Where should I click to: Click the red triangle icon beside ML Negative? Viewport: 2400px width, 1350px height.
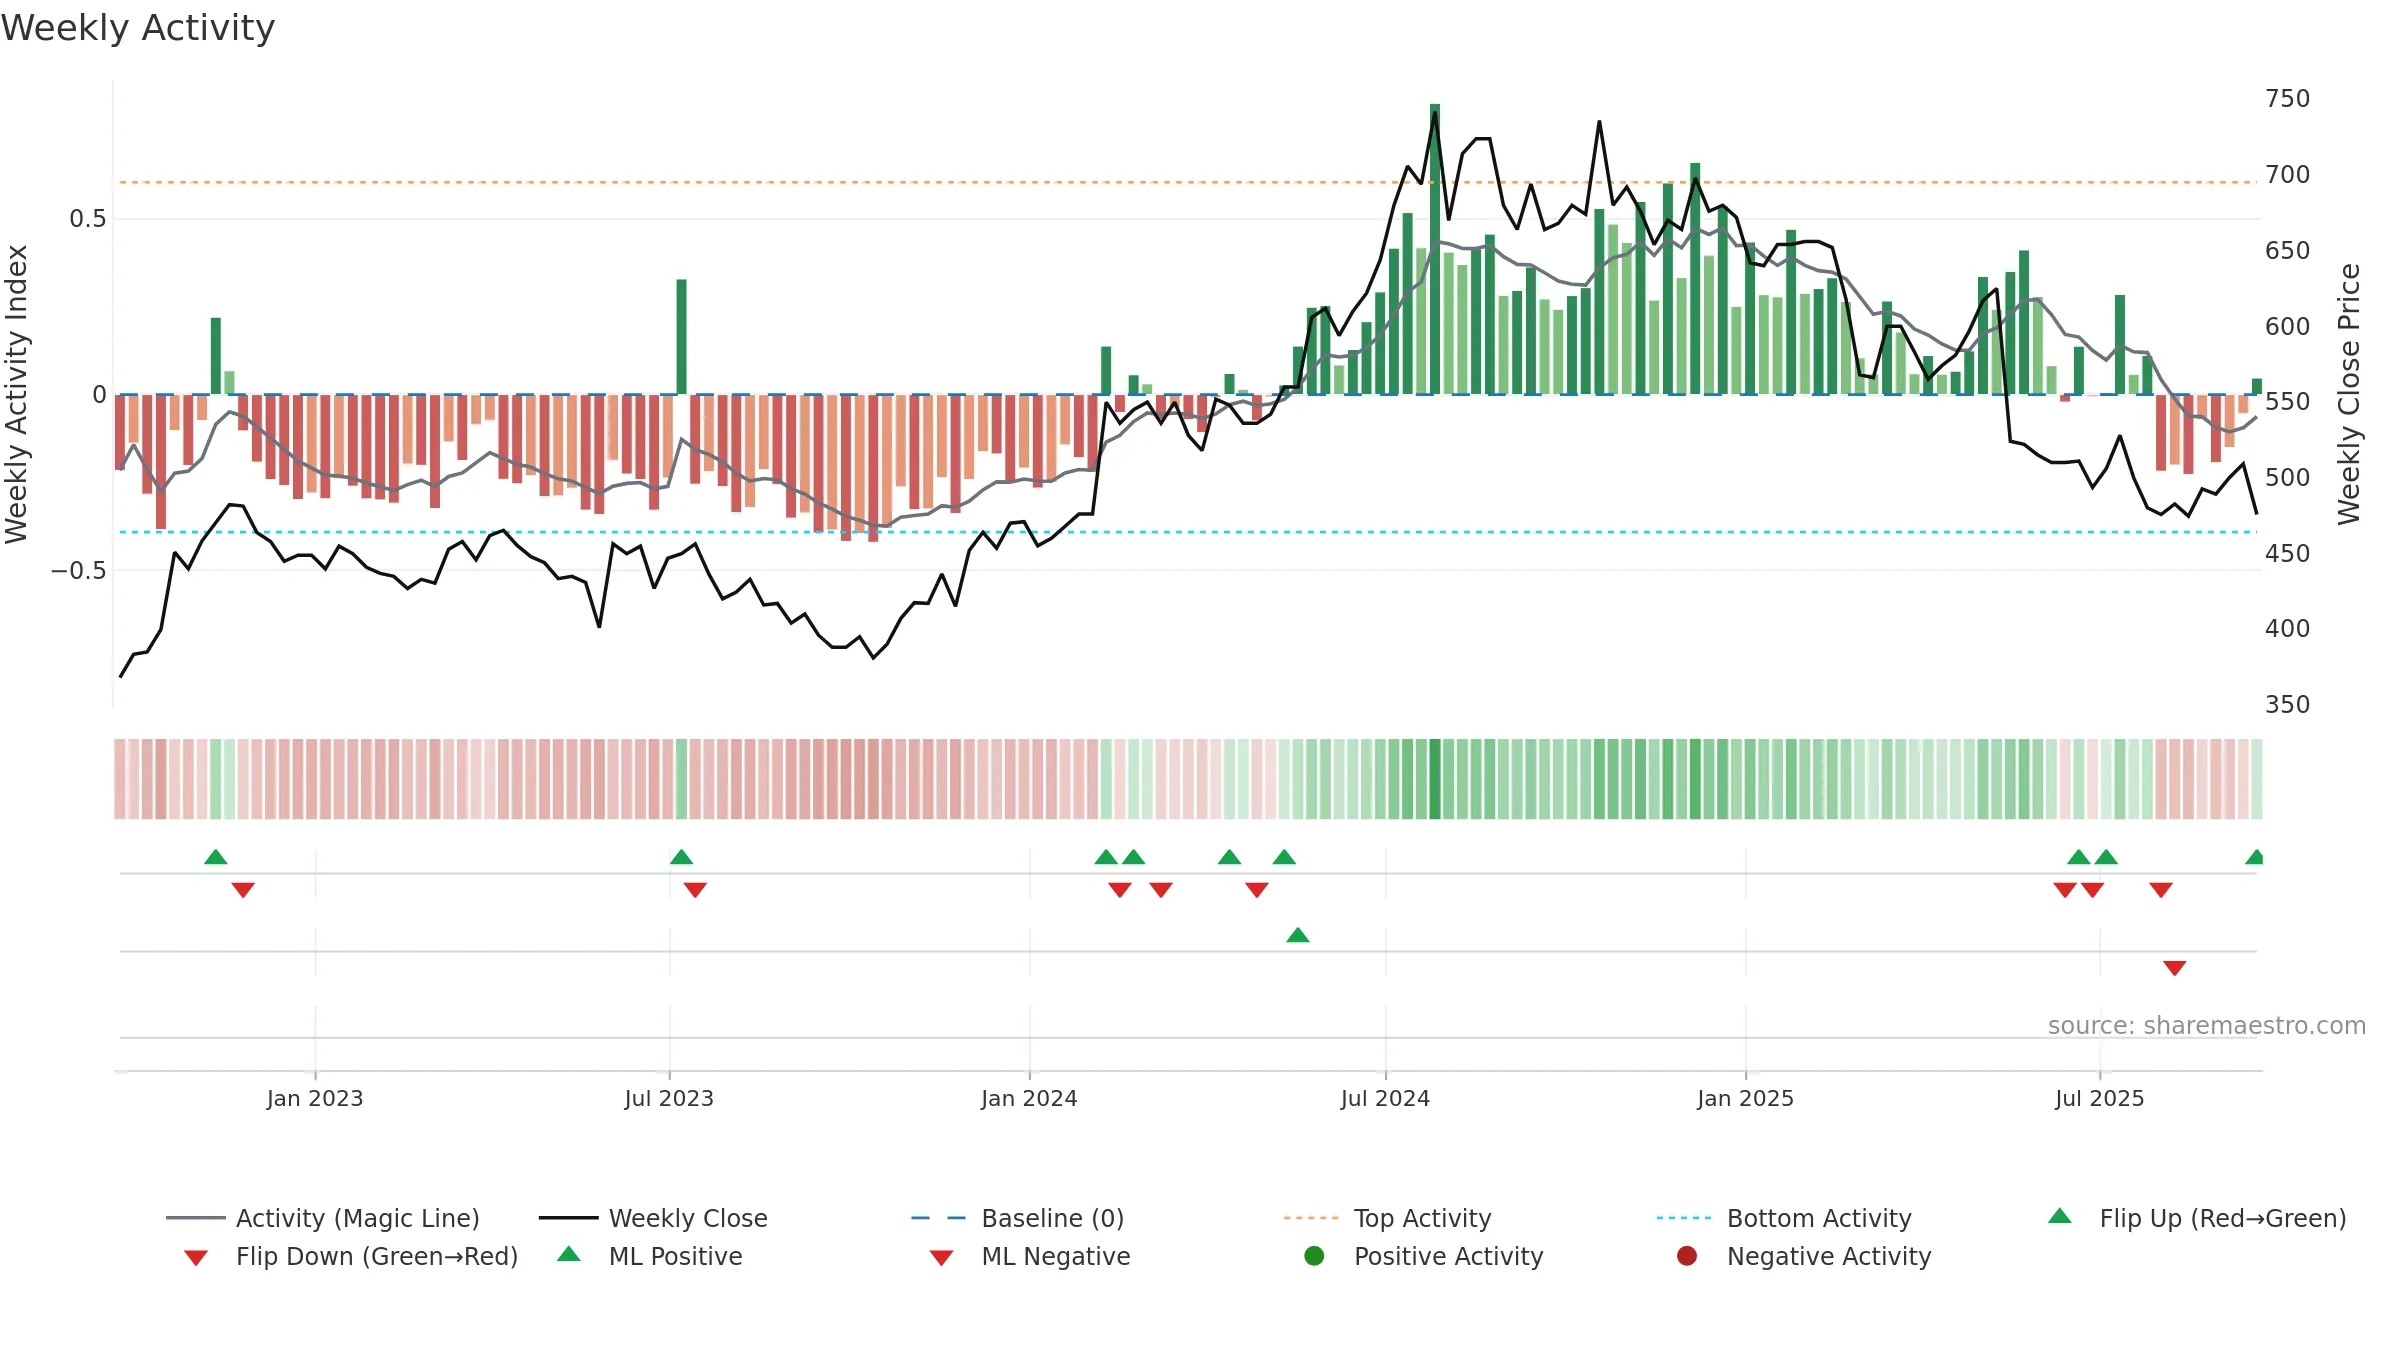tap(941, 1258)
